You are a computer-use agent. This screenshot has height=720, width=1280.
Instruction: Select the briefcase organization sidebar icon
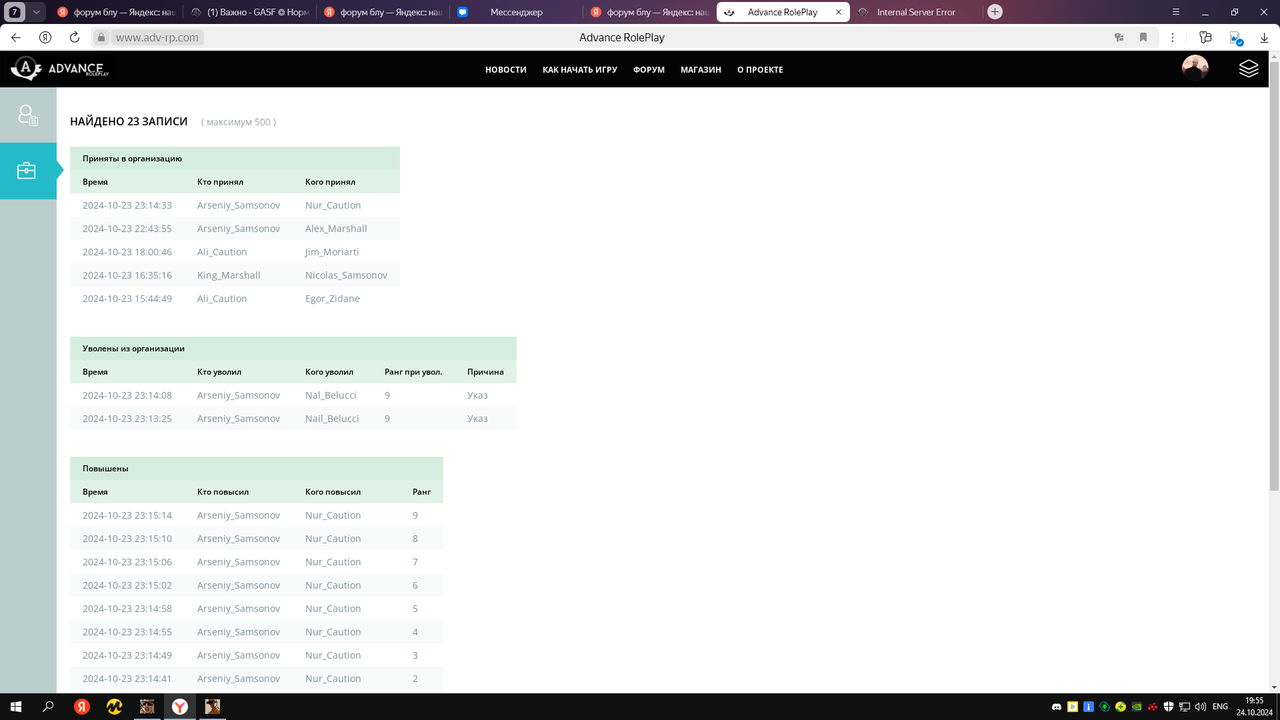point(27,171)
